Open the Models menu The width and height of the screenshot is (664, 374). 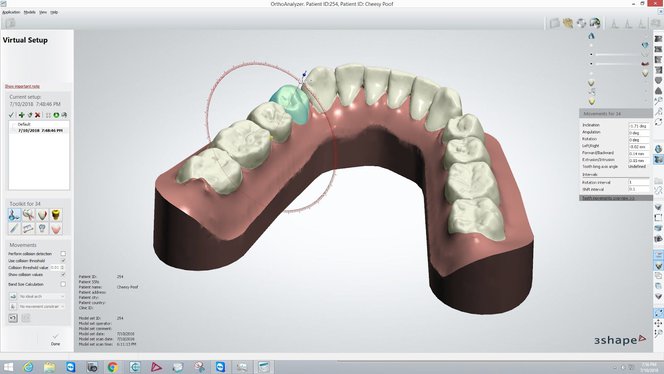(30, 12)
